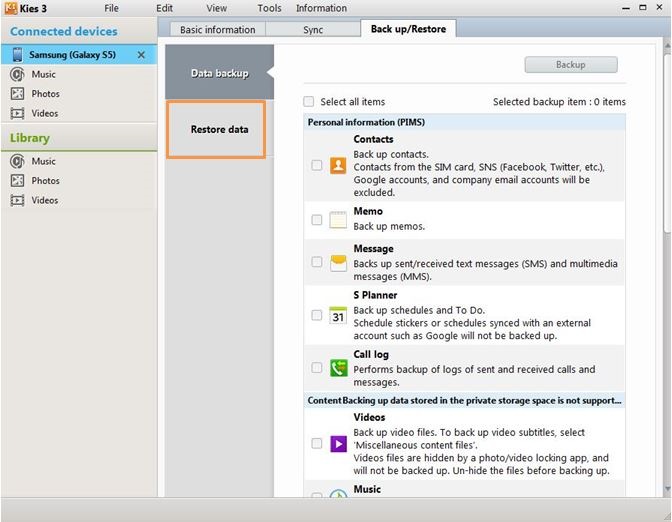
Task: Click the Content section header
Action: point(465,400)
